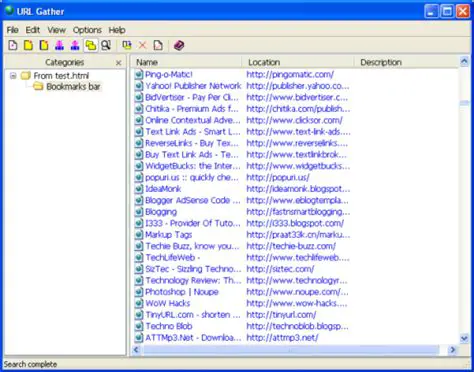
Task: Select the Technology Review: Th... entry
Action: 193,280
